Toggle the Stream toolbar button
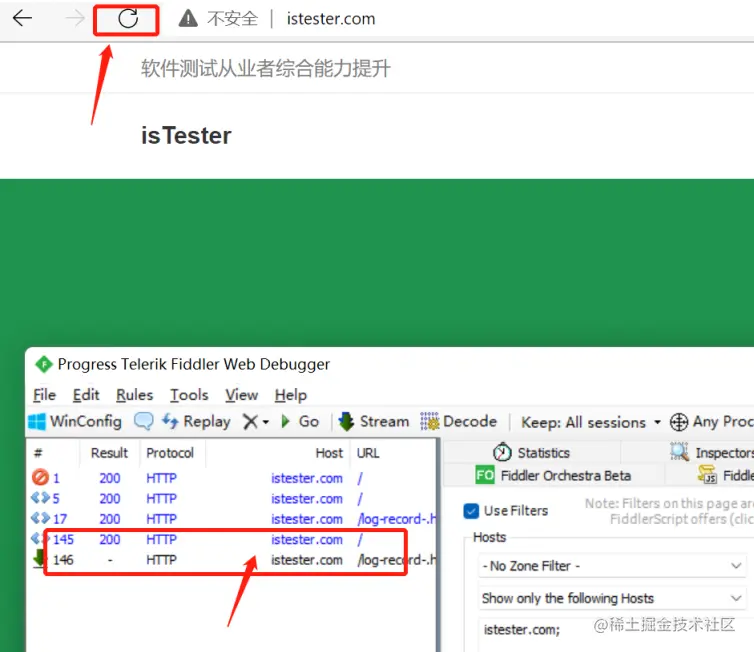The image size is (754, 652). [374, 421]
